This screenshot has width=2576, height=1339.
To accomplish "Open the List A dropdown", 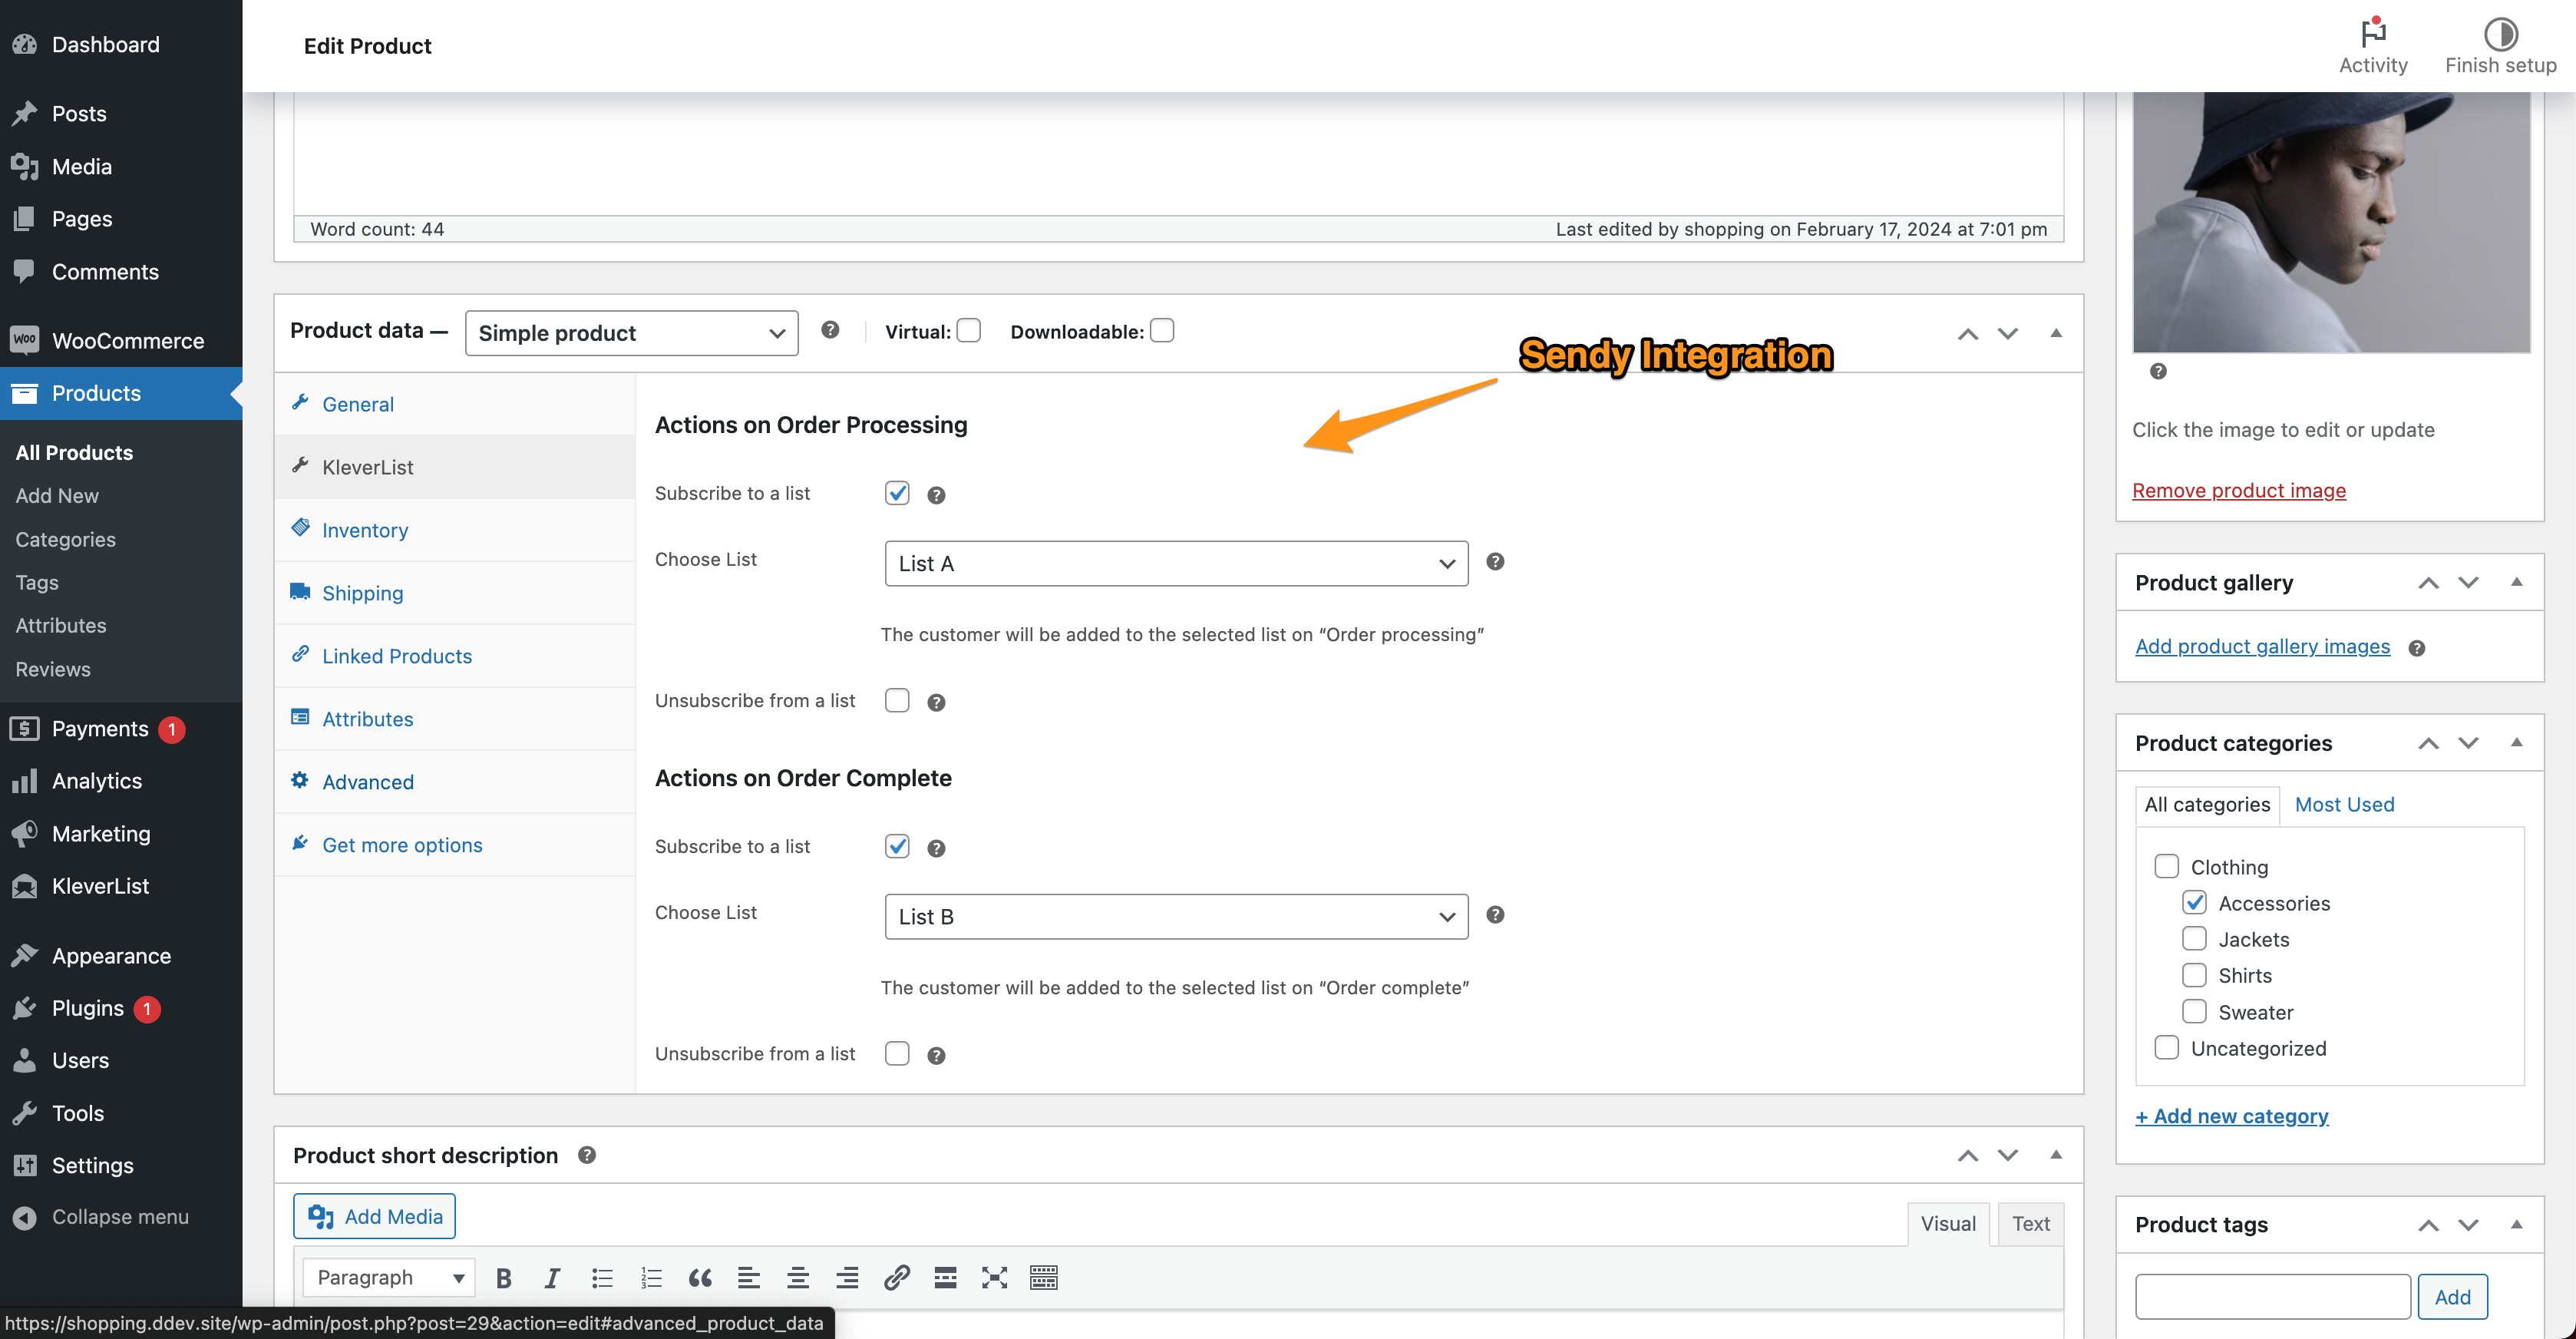I will [x=1176, y=563].
